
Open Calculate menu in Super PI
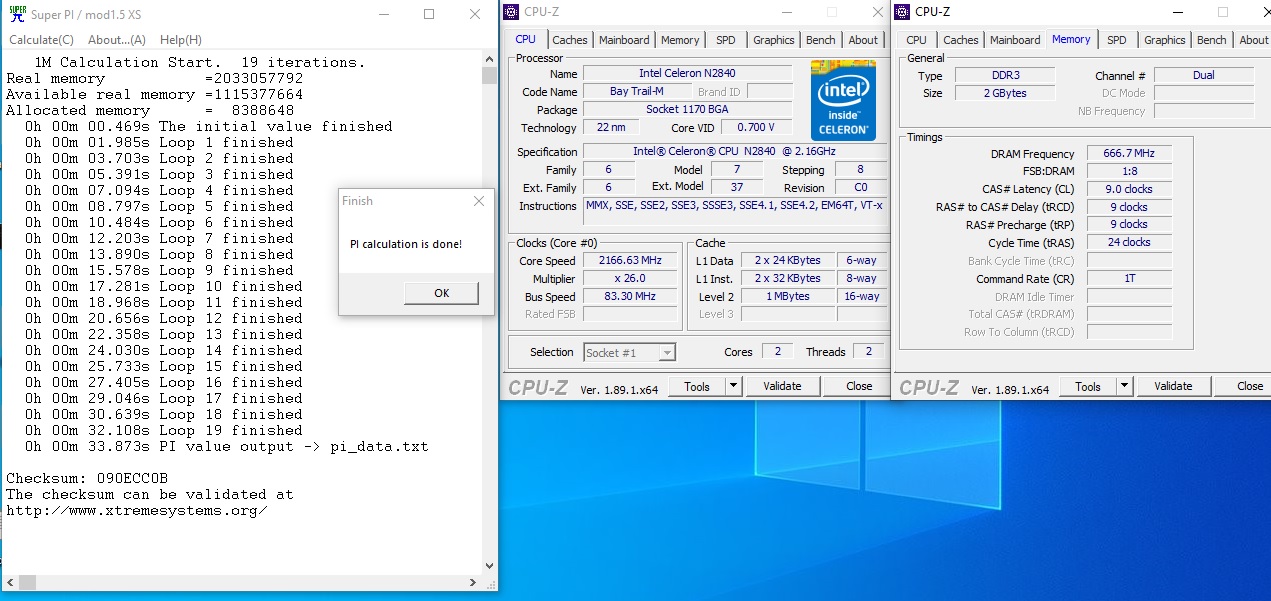pyautogui.click(x=41, y=40)
